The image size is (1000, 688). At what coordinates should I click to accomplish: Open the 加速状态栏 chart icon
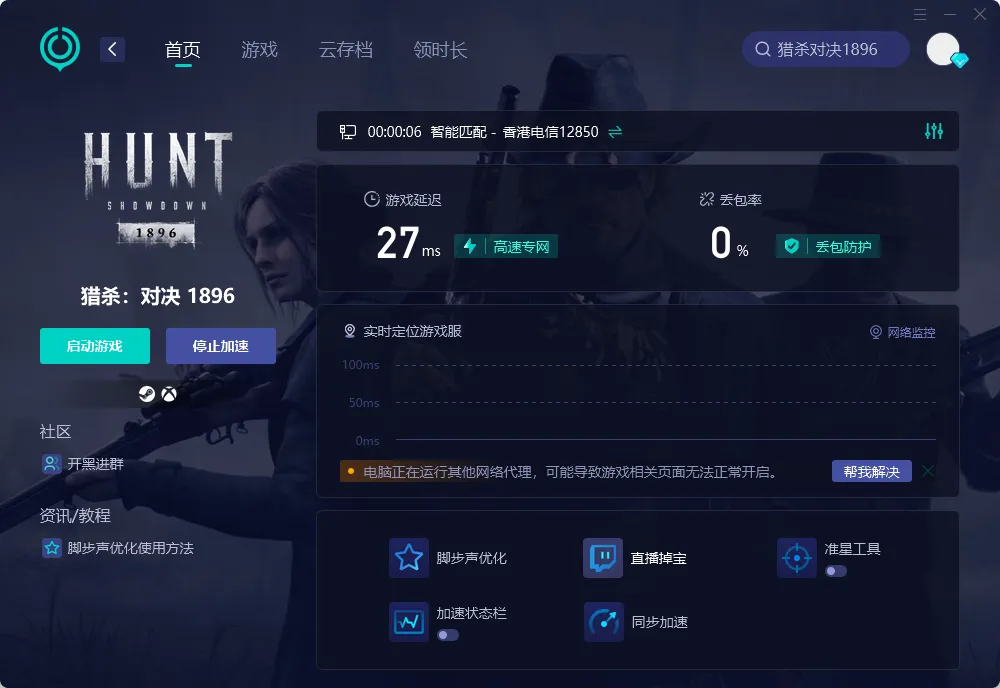click(x=409, y=622)
